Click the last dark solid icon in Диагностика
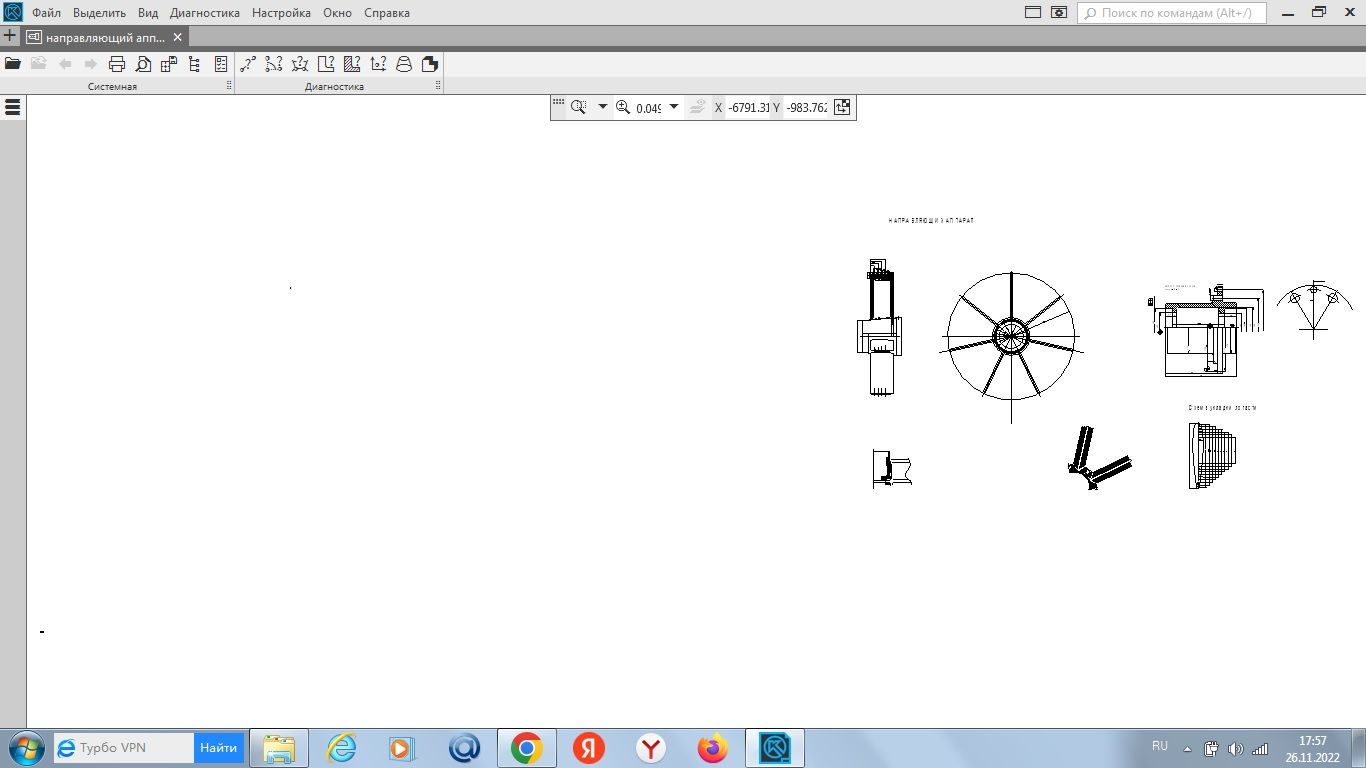Viewport: 1366px width, 768px height. click(430, 64)
